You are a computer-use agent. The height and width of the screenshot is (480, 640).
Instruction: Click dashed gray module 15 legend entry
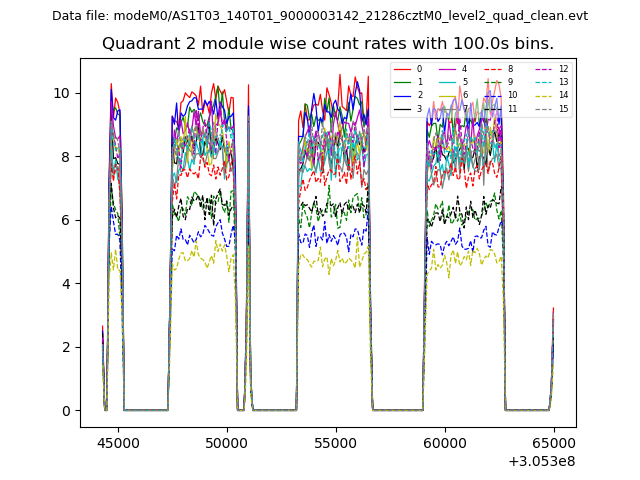[545, 108]
